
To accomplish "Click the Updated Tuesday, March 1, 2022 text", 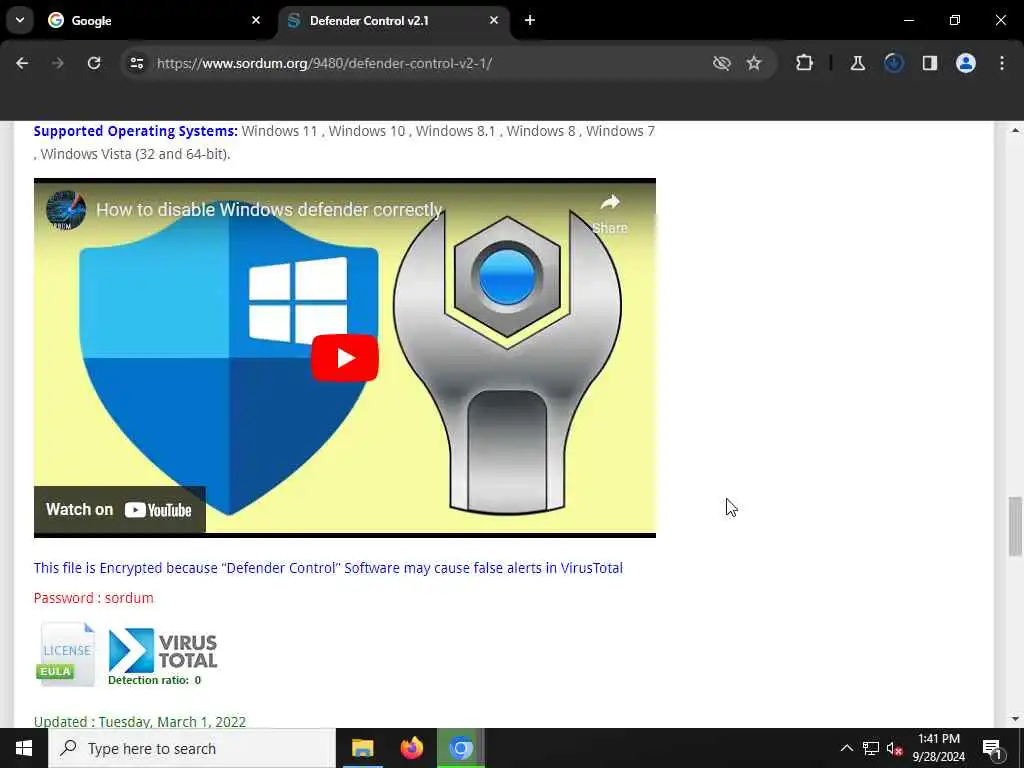I will point(140,722).
